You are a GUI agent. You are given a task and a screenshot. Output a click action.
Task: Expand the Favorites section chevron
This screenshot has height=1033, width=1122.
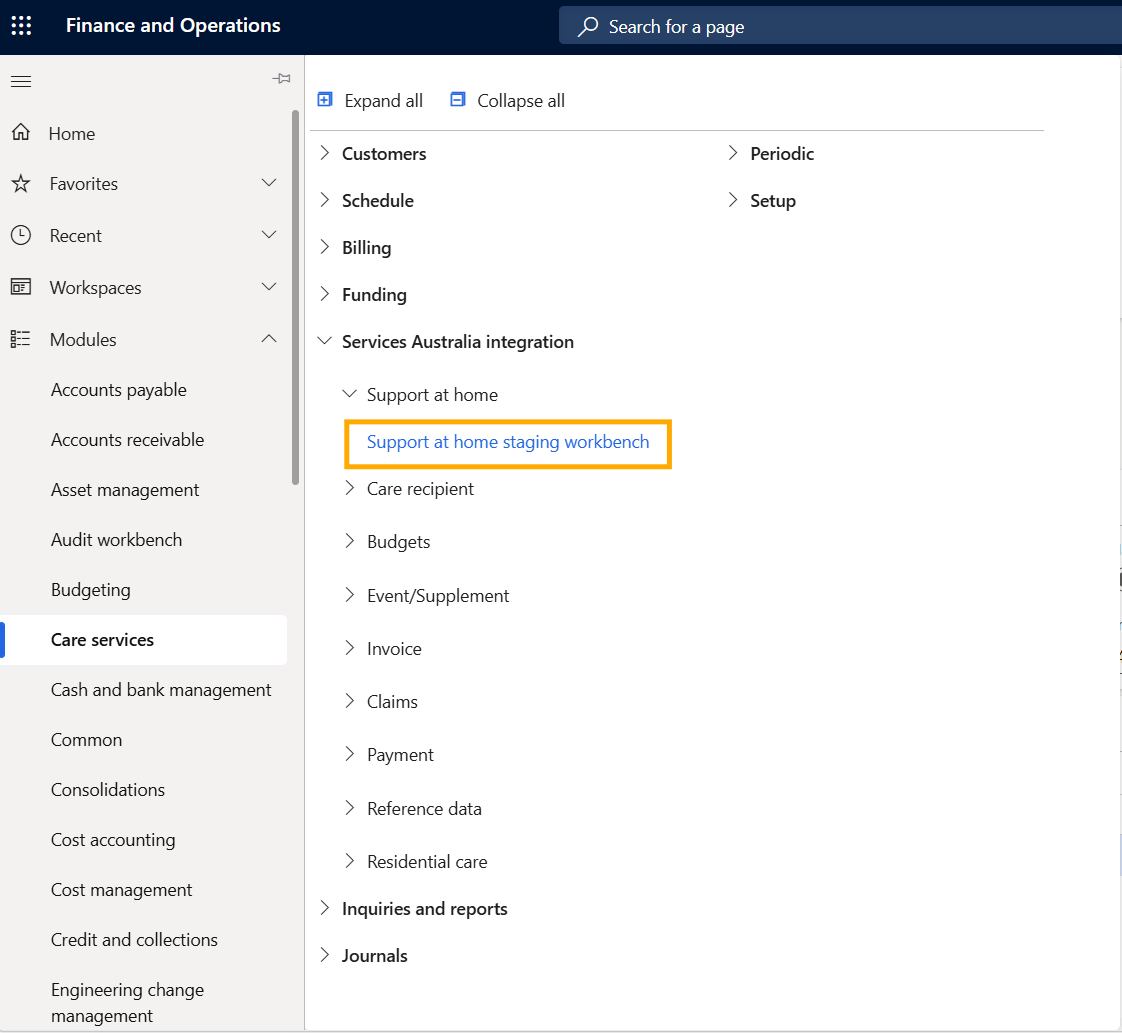click(269, 182)
